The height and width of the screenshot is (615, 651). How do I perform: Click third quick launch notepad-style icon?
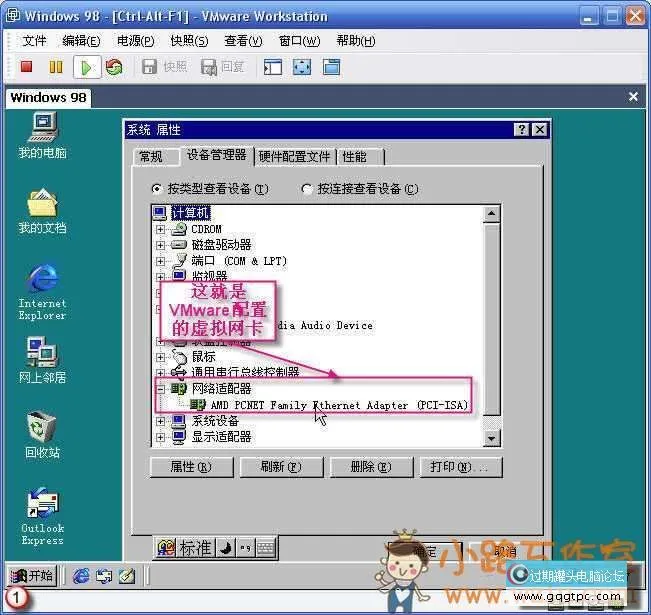pos(127,576)
